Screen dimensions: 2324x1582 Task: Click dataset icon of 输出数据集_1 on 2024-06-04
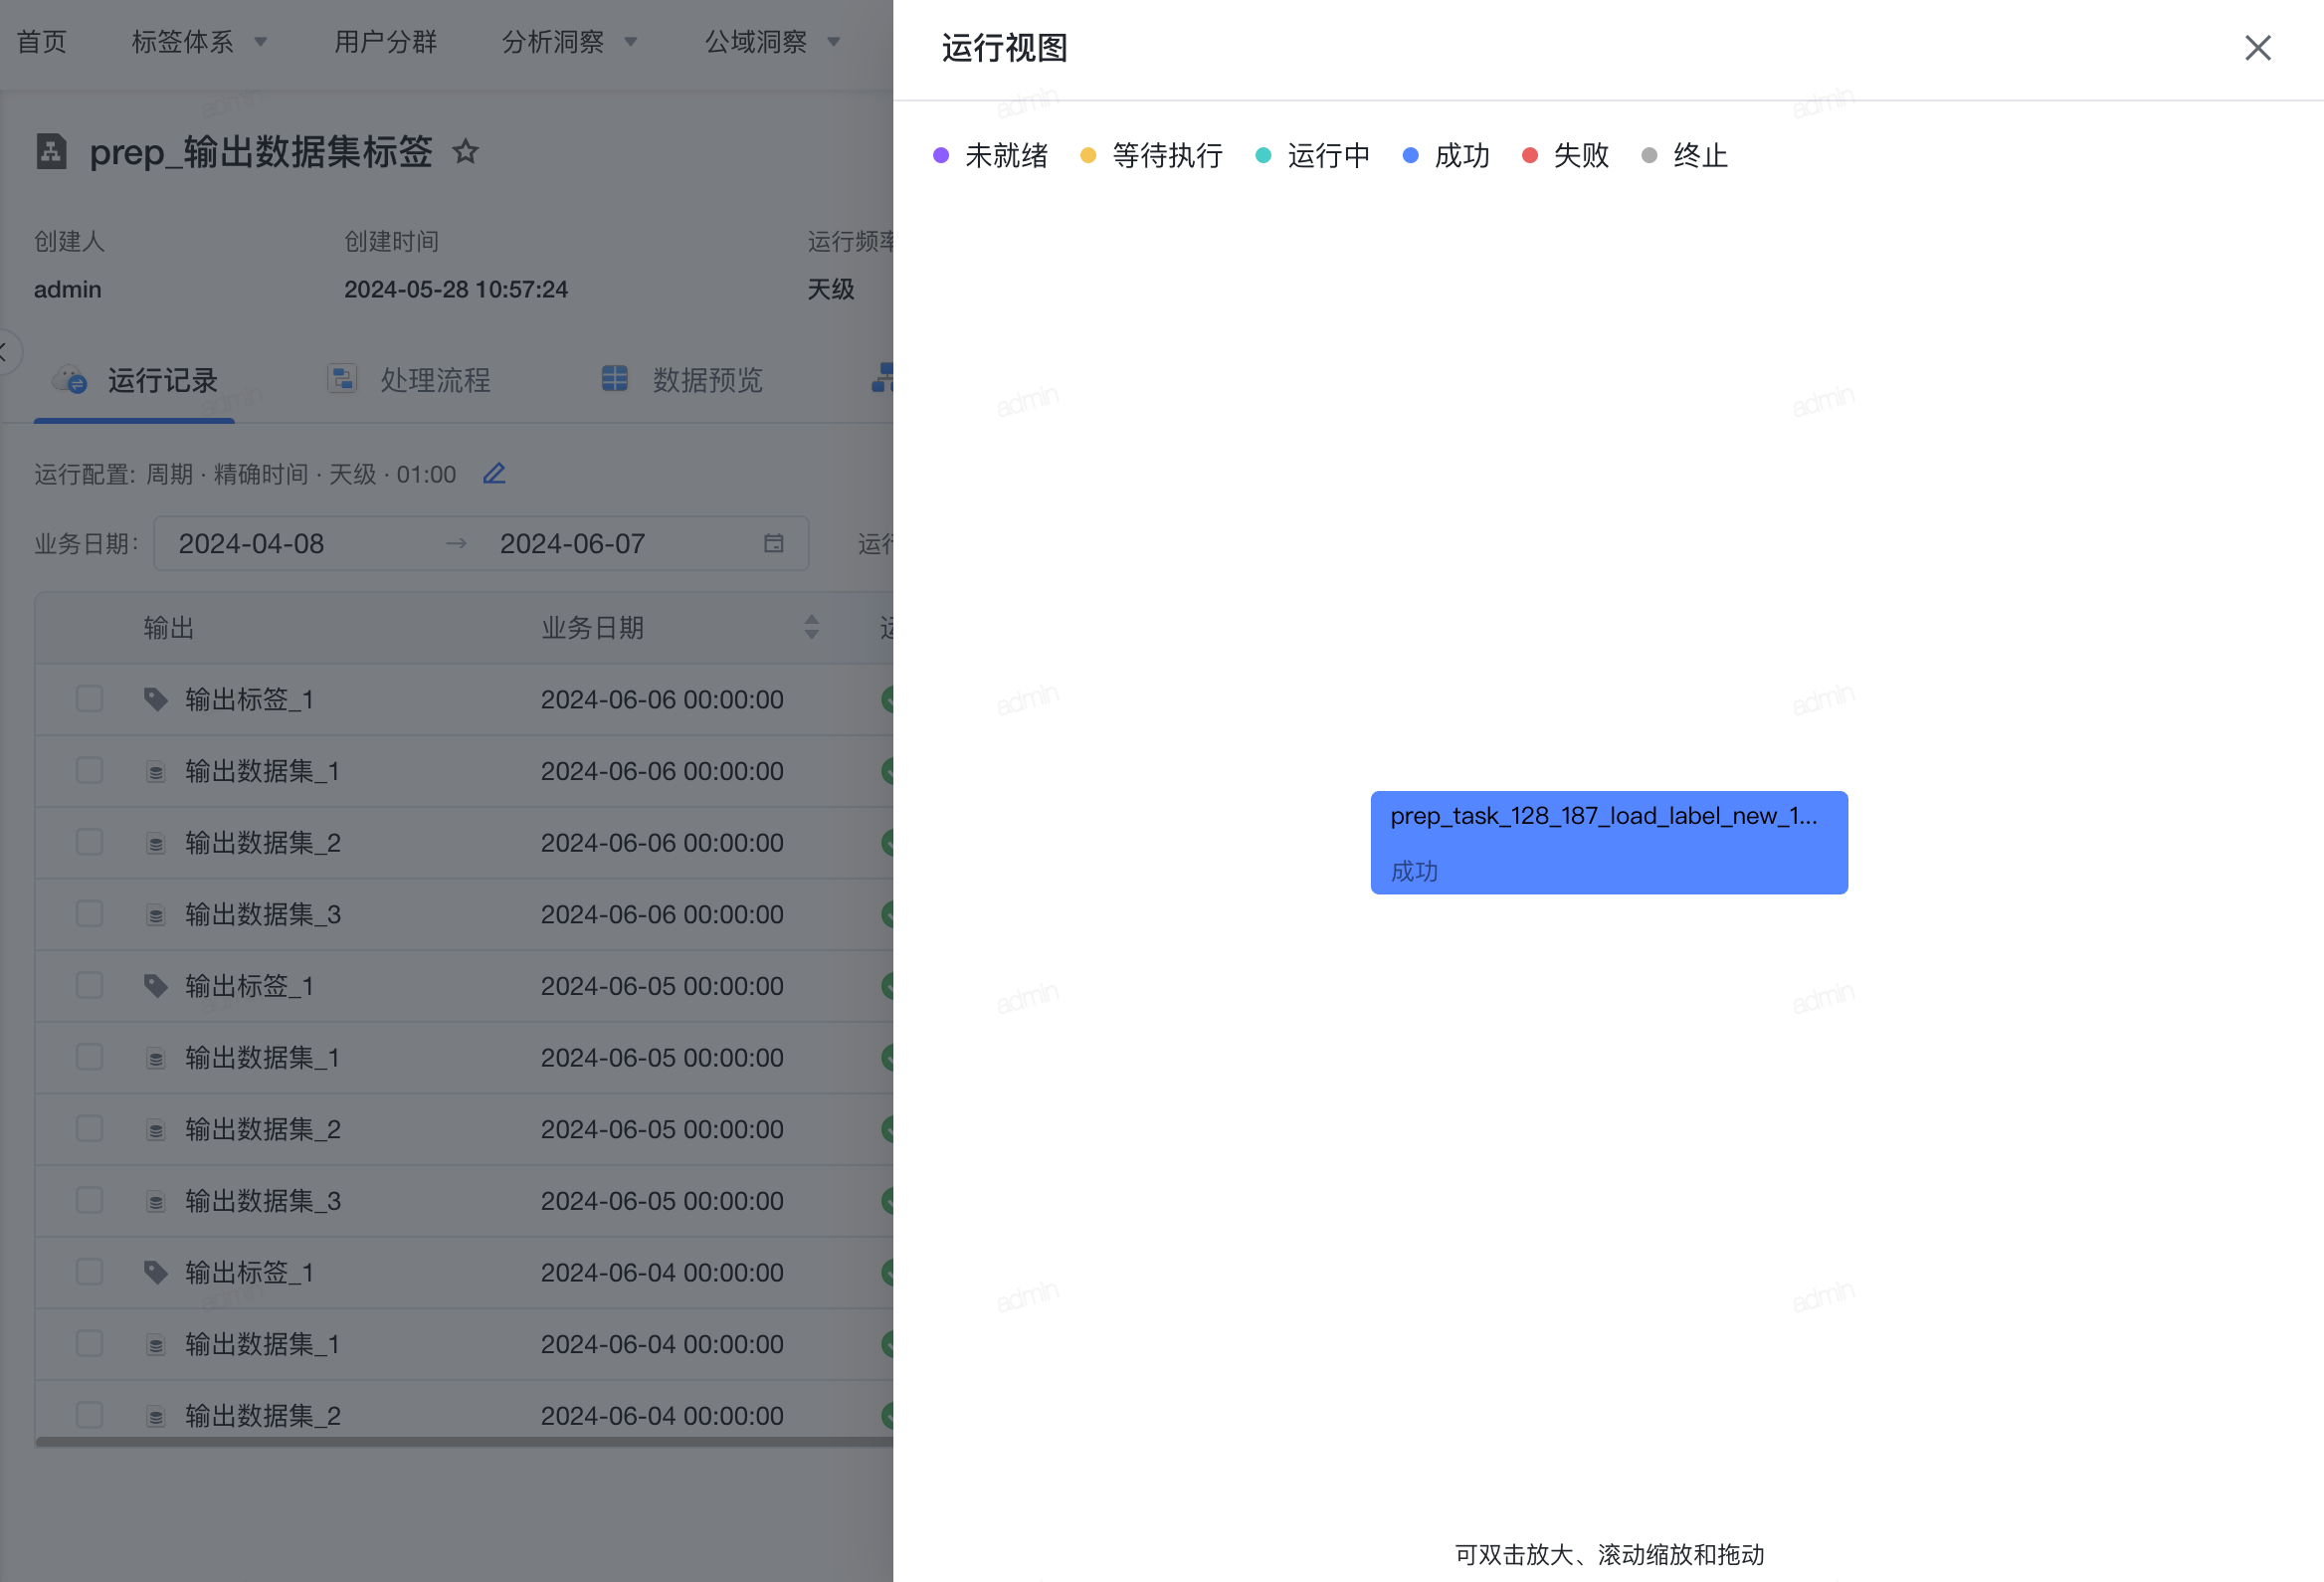pos(155,1345)
